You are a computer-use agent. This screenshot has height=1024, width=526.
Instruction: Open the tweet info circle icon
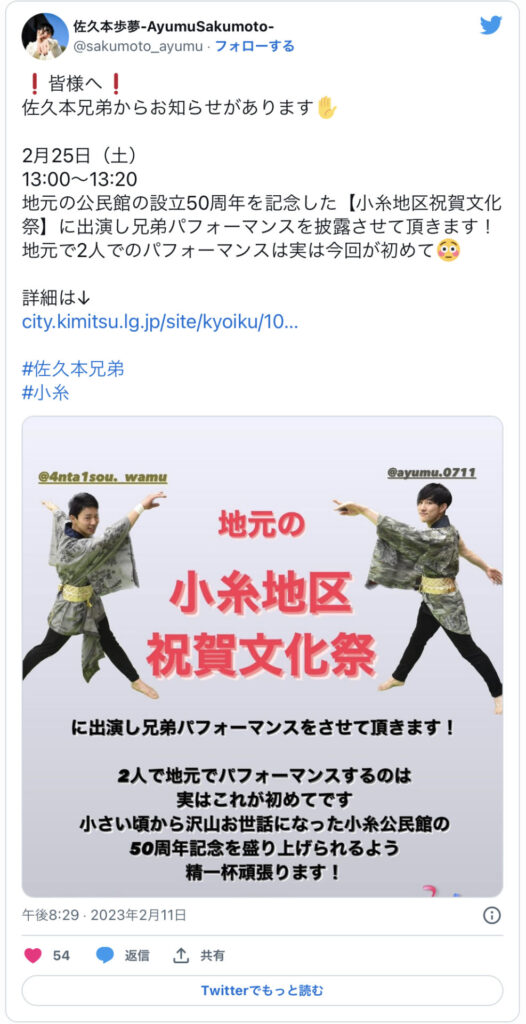click(x=491, y=915)
